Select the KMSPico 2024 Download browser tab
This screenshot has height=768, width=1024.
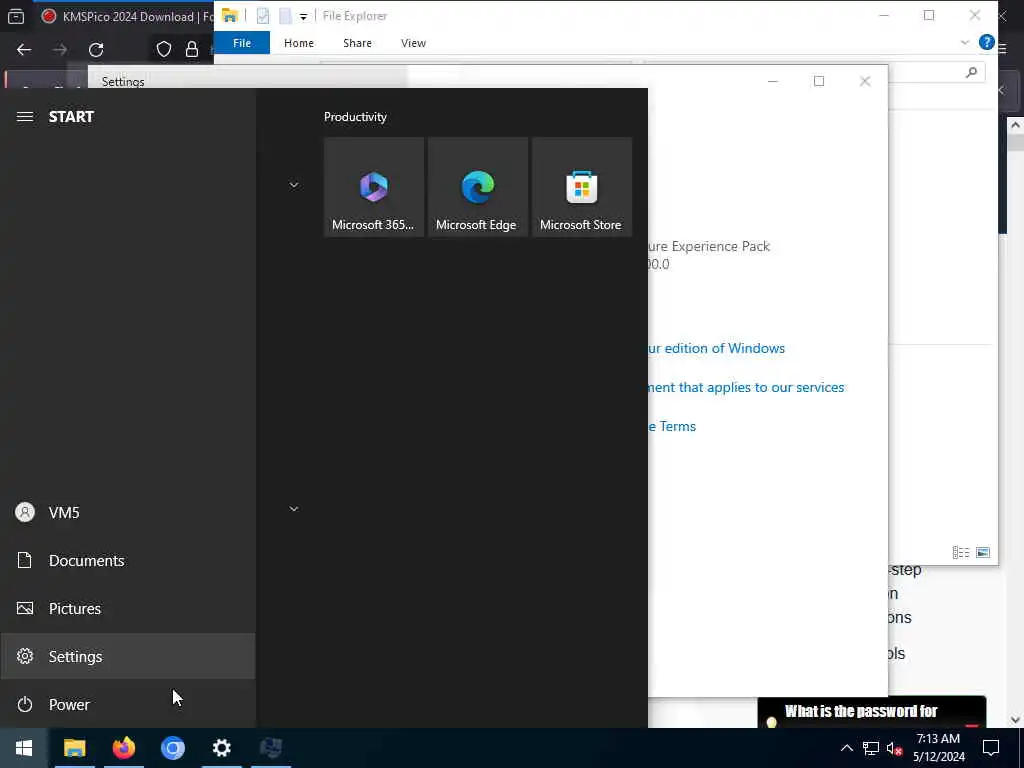(127, 16)
